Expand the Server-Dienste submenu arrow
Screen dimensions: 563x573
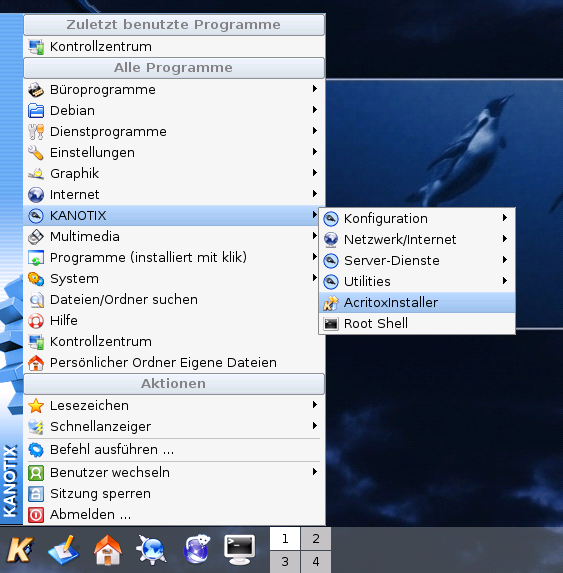click(x=505, y=260)
